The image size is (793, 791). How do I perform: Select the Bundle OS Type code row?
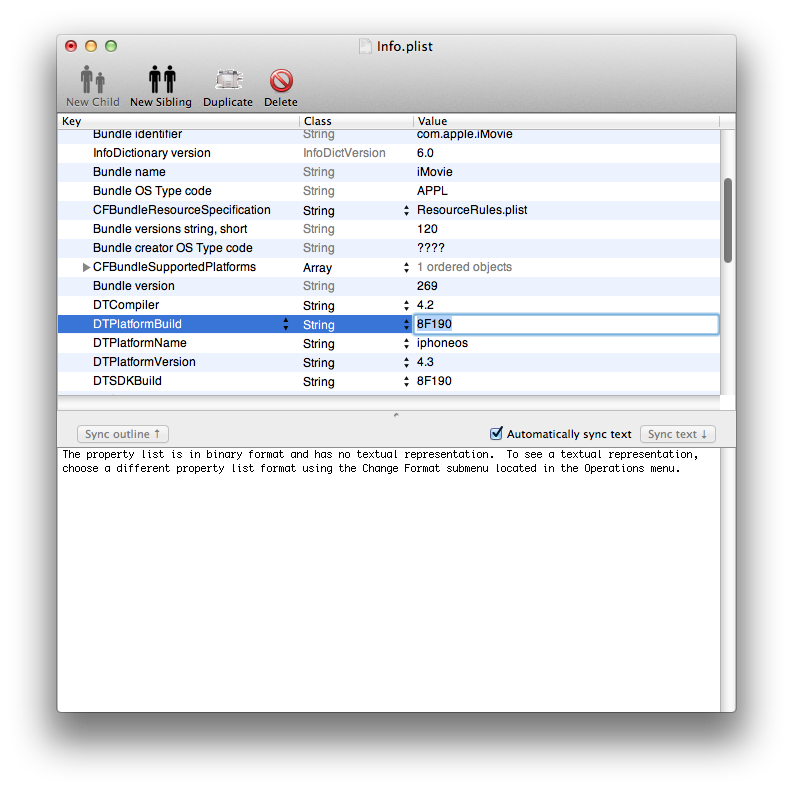tap(388, 191)
